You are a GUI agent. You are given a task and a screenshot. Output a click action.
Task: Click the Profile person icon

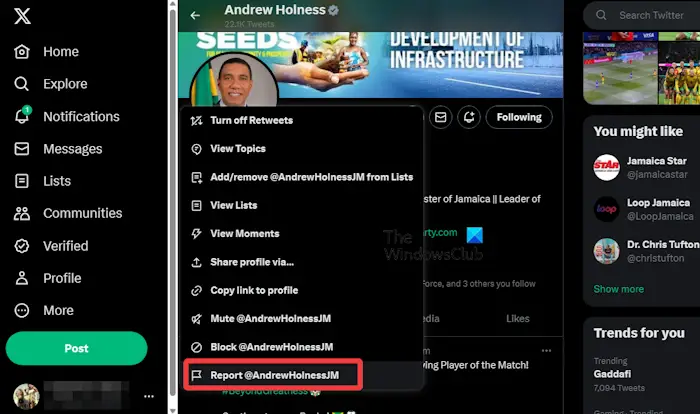pyautogui.click(x=21, y=278)
